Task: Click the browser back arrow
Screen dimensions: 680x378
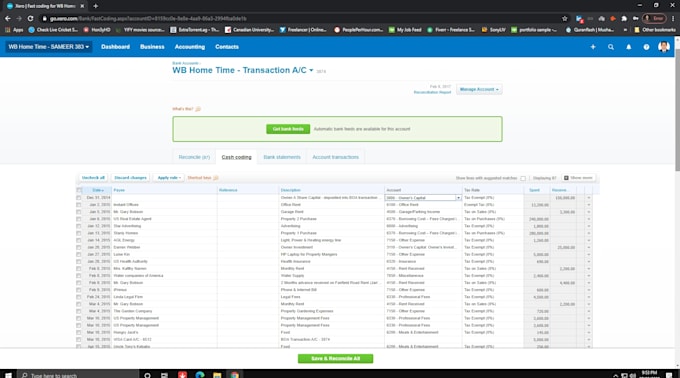Action: pyautogui.click(x=7, y=19)
